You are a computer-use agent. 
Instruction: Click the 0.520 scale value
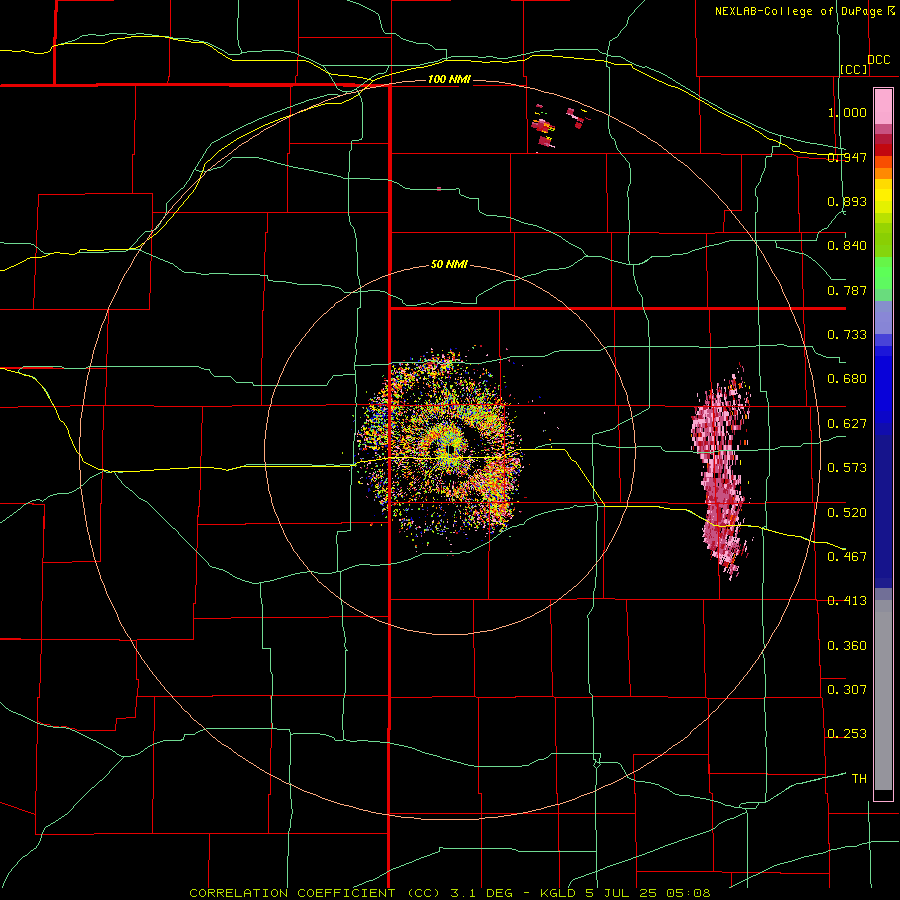847,513
